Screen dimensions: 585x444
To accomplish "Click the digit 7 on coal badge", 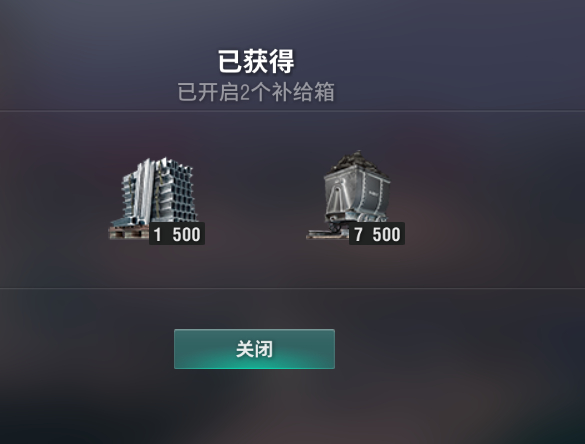I will (x=359, y=234).
